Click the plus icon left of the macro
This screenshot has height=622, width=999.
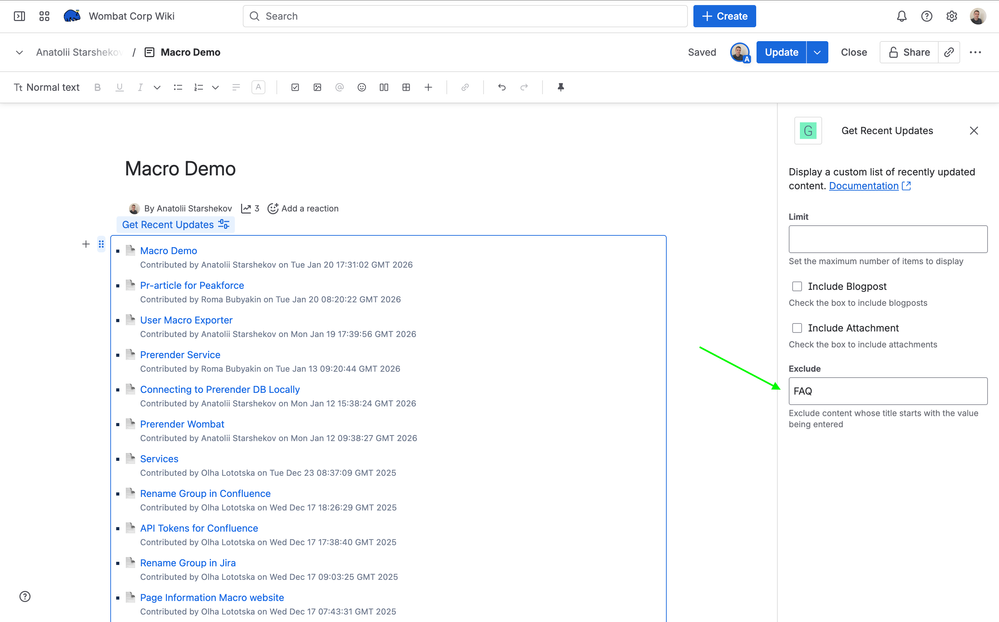pyautogui.click(x=85, y=244)
